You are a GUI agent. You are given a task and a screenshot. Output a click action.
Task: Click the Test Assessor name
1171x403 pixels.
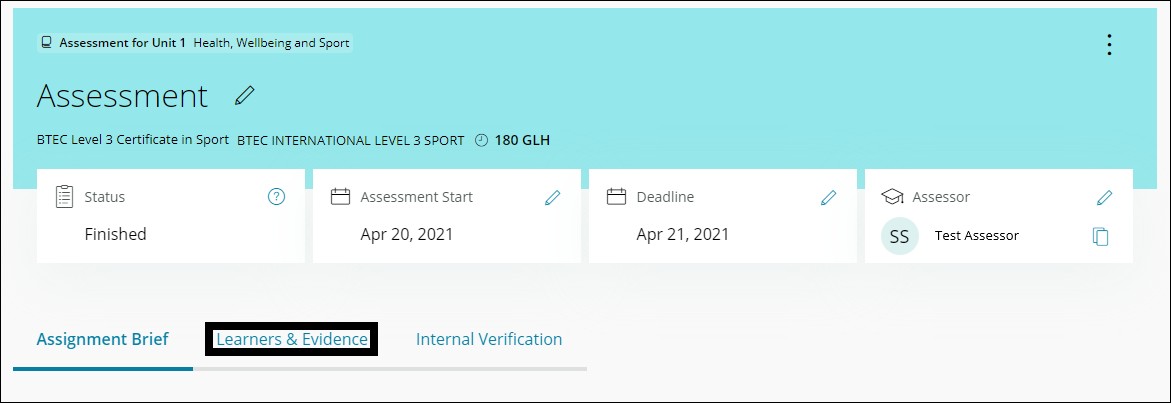[976, 236]
